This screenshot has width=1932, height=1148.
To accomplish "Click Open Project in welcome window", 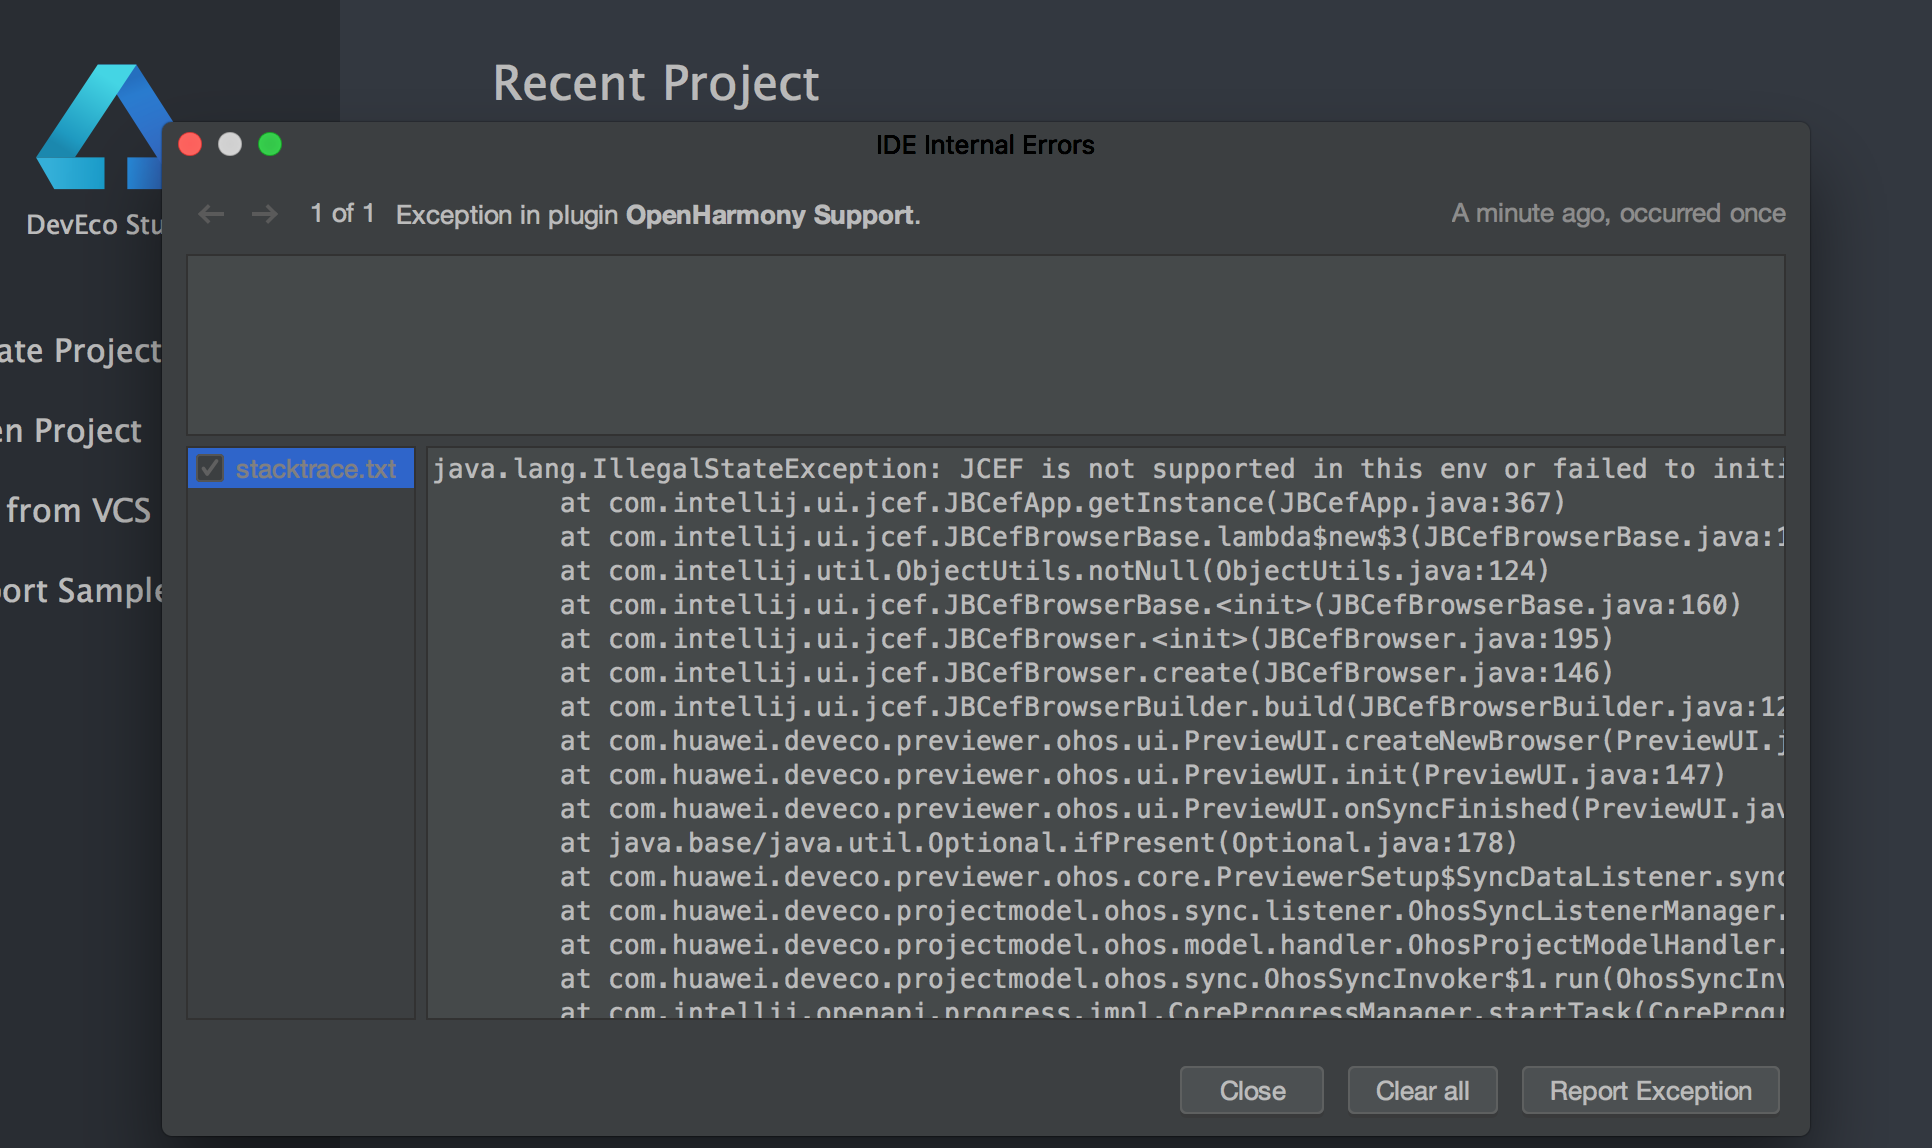I will pyautogui.click(x=72, y=431).
